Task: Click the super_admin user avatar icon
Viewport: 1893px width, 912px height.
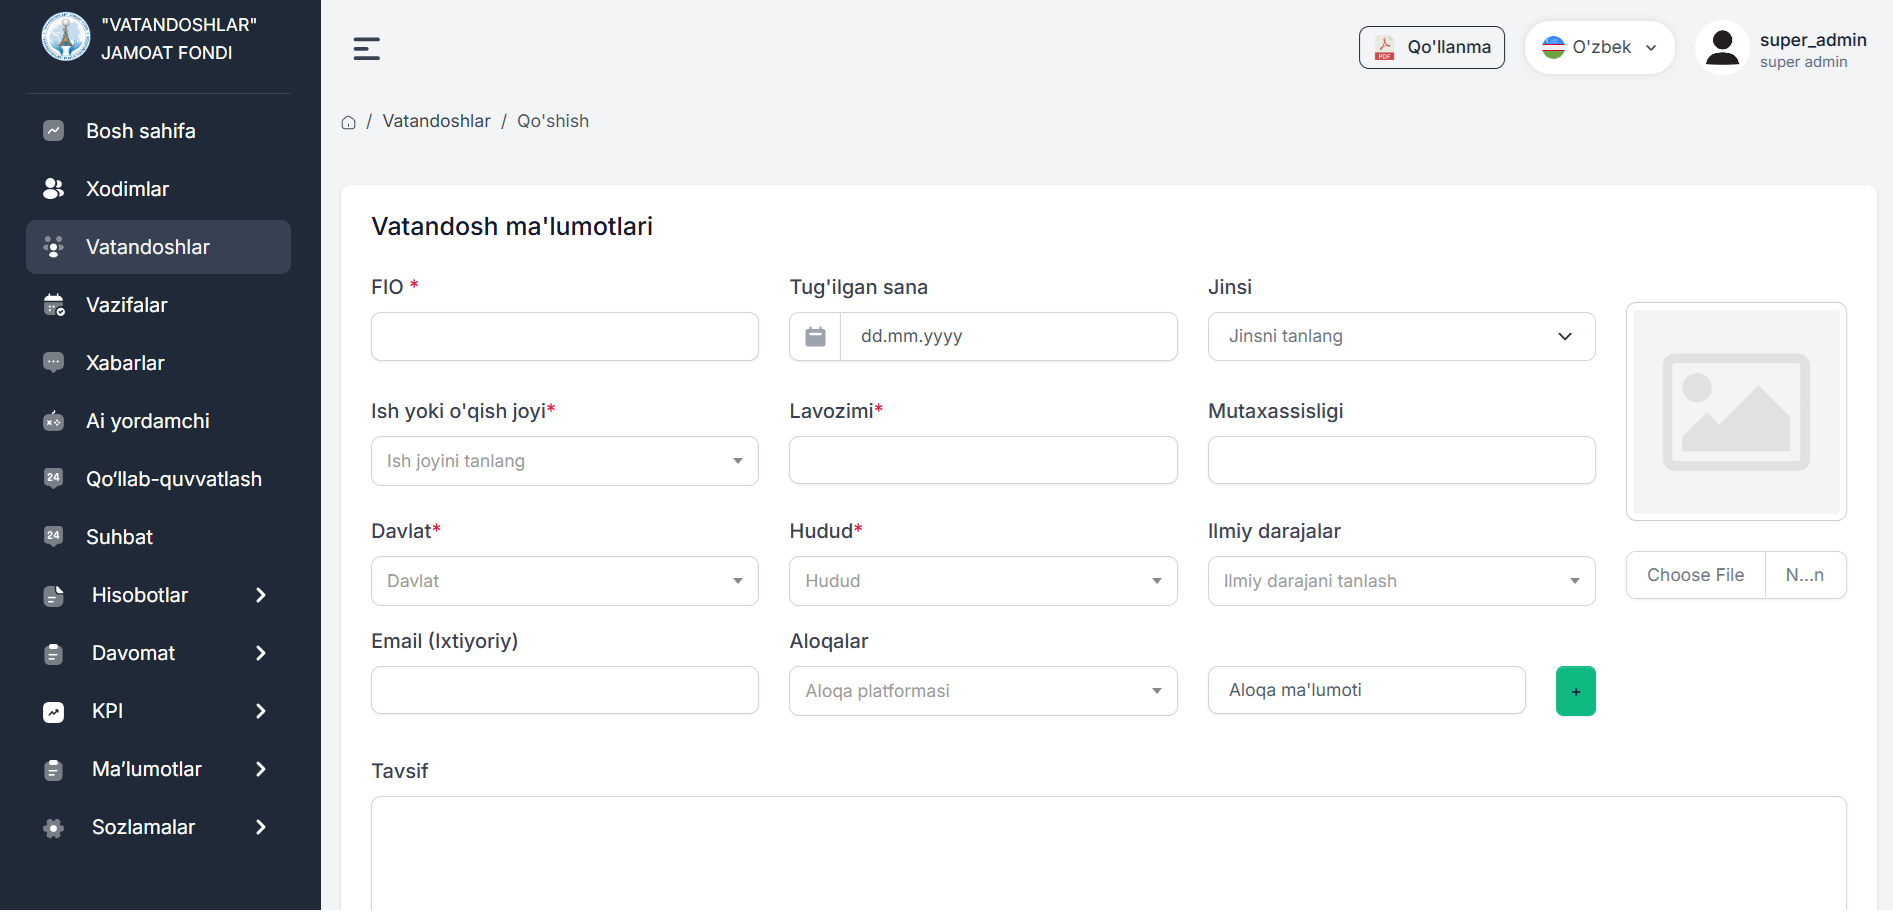Action: [x=1721, y=48]
